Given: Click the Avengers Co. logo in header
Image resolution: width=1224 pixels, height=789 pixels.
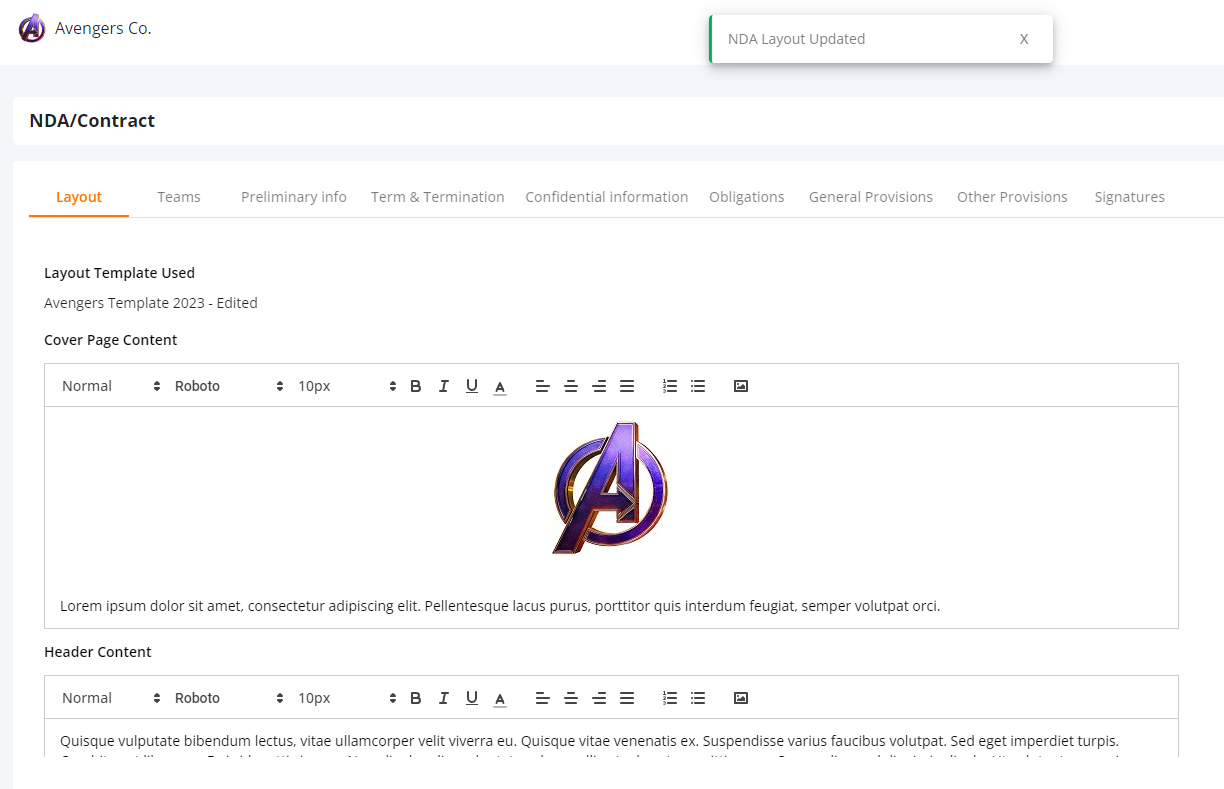Looking at the screenshot, I should pos(32,29).
